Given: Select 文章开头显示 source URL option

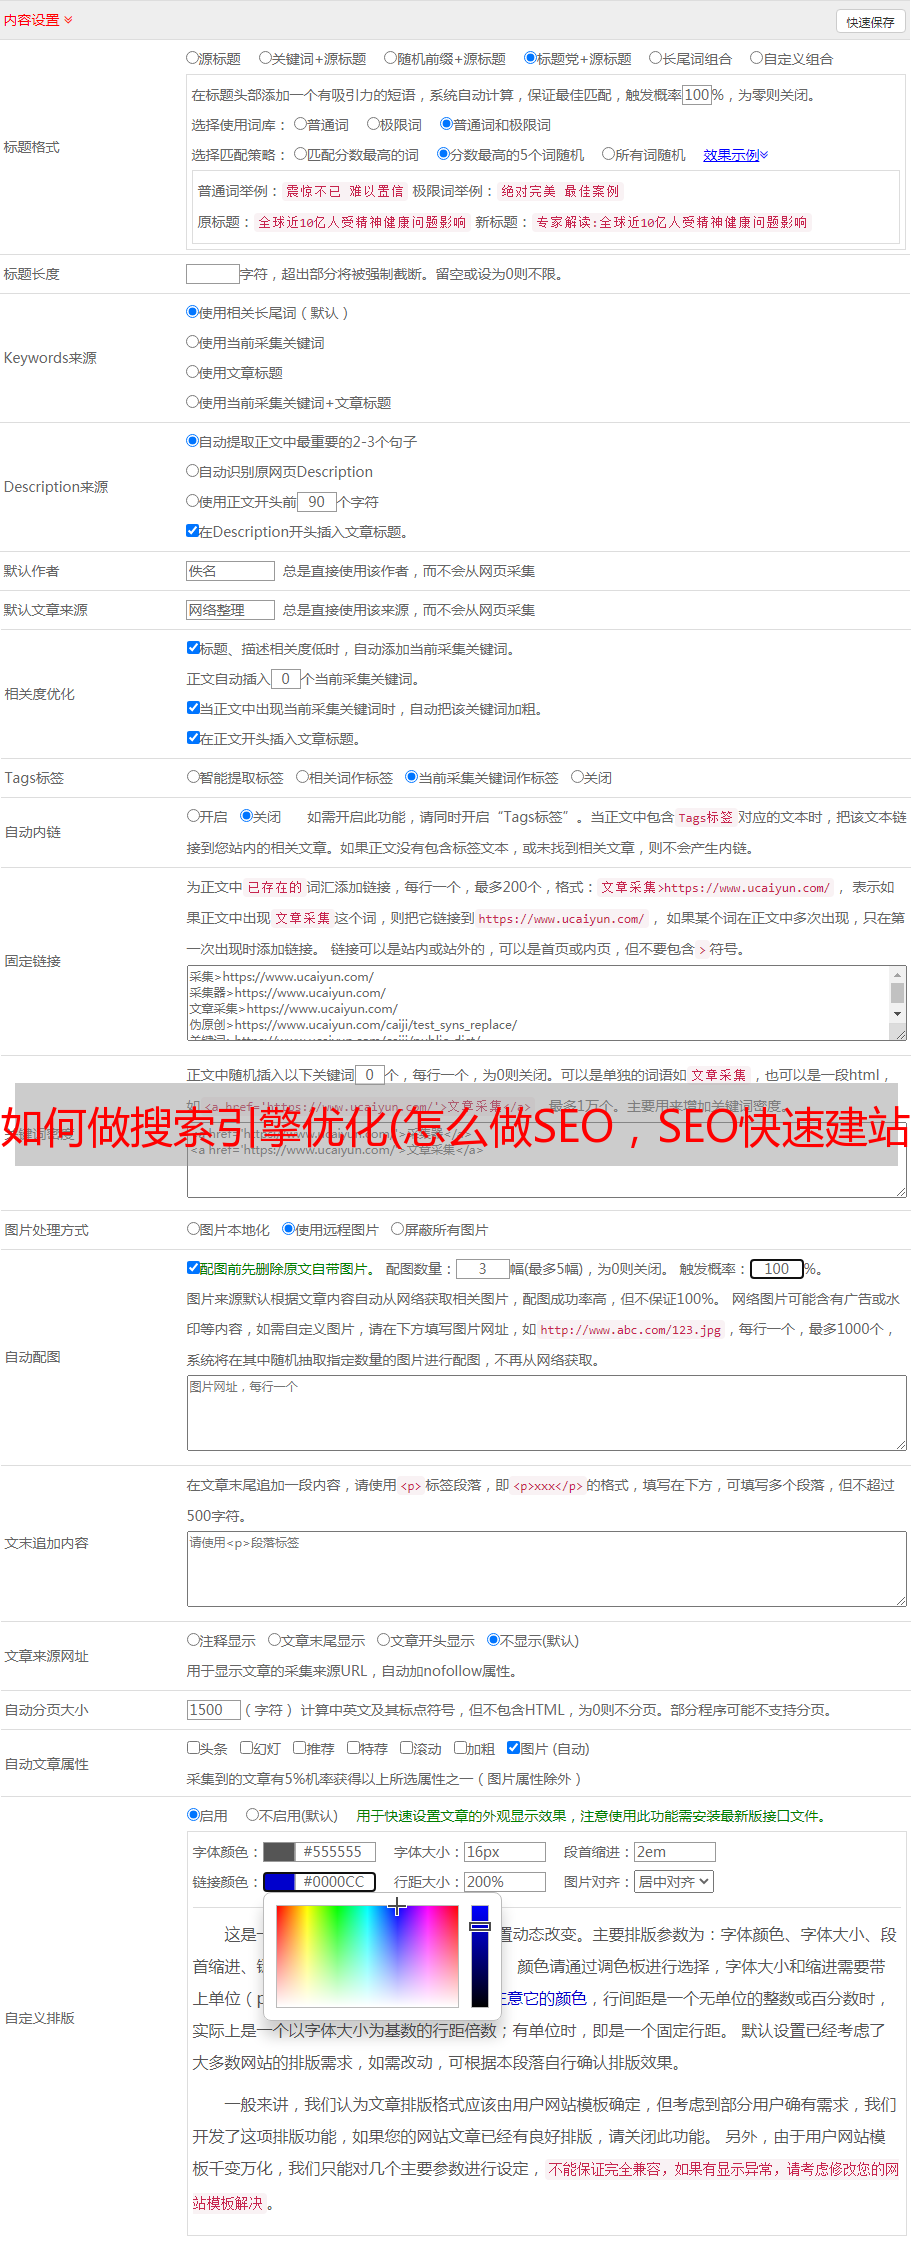Looking at the screenshot, I should coord(383,1640).
